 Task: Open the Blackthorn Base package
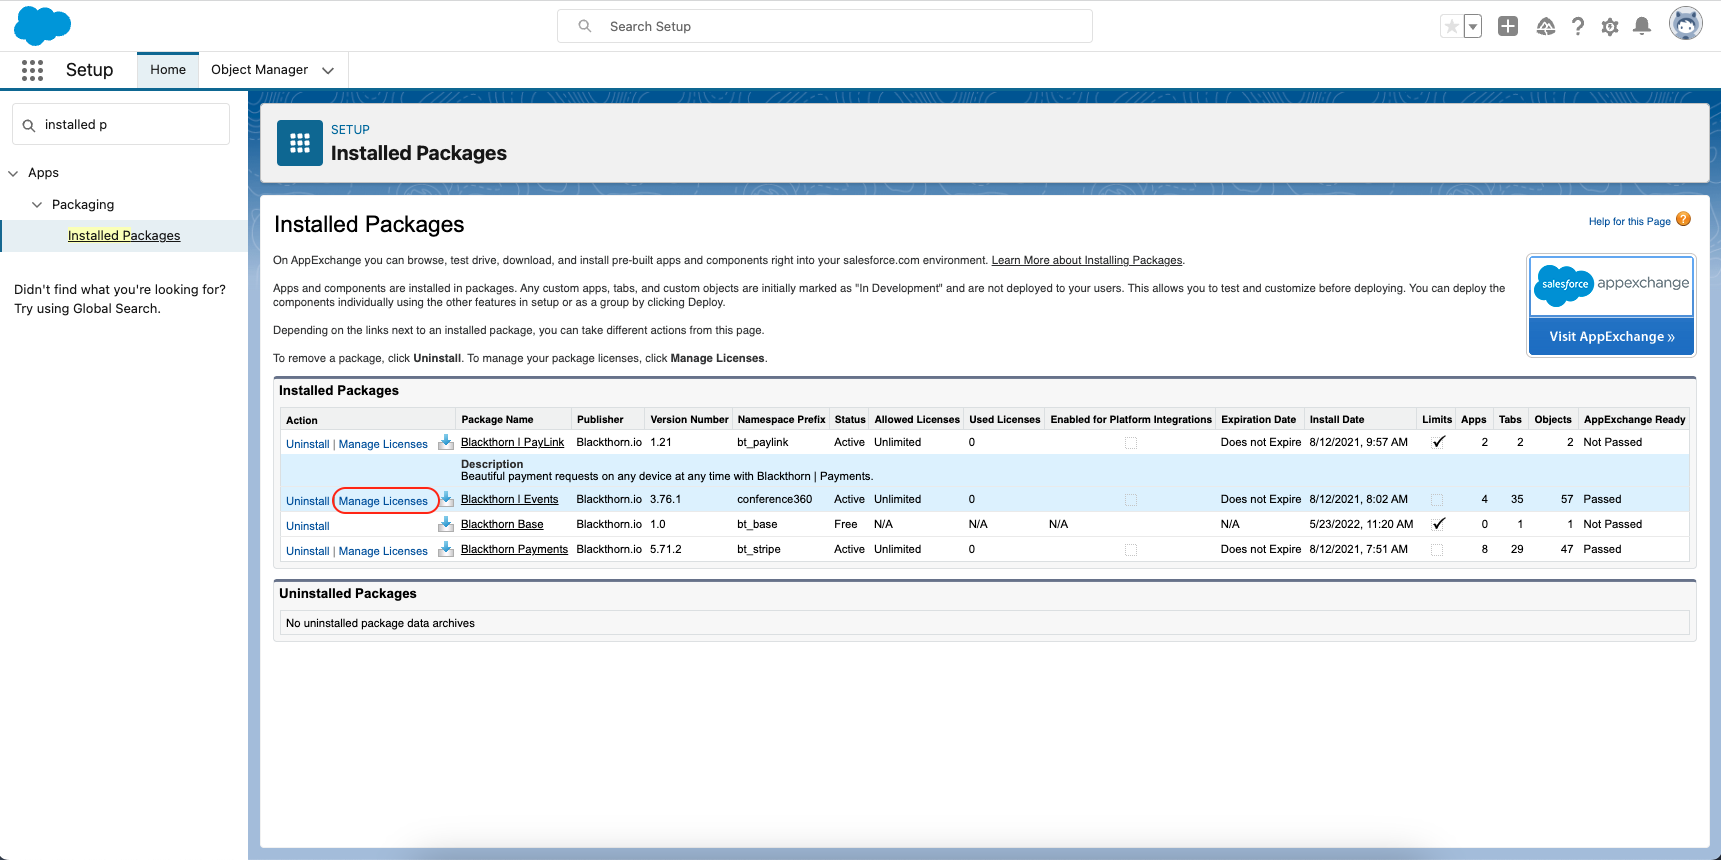pos(502,524)
